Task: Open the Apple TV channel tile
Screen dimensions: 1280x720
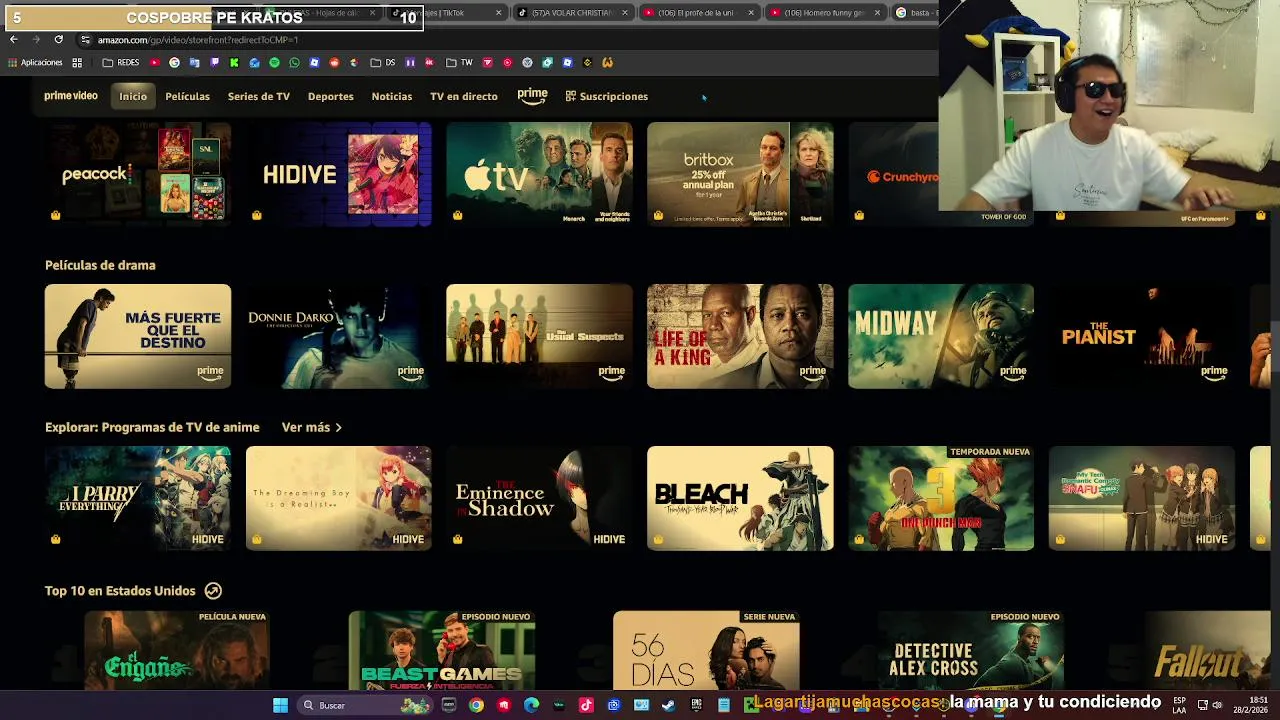Action: pos(539,174)
